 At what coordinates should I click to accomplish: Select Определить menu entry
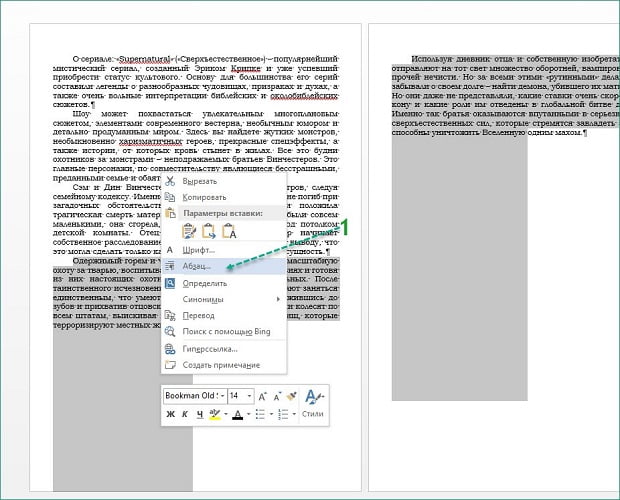point(224,283)
